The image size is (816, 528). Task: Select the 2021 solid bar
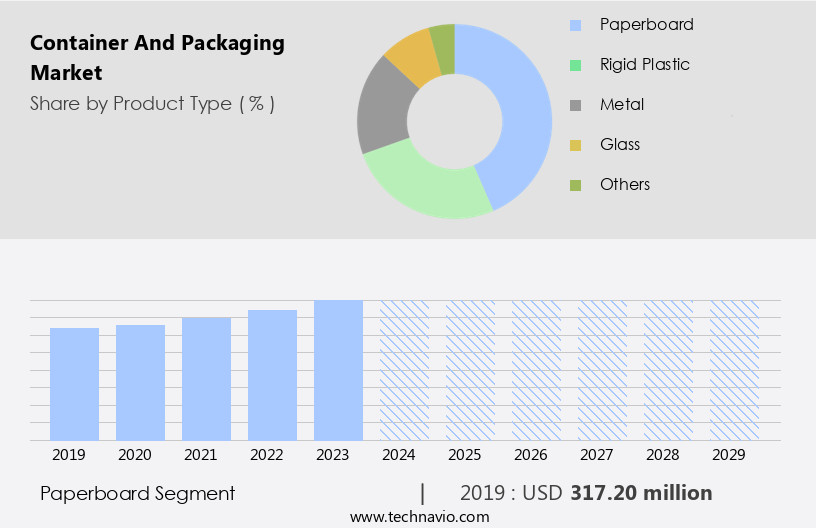coord(207,378)
